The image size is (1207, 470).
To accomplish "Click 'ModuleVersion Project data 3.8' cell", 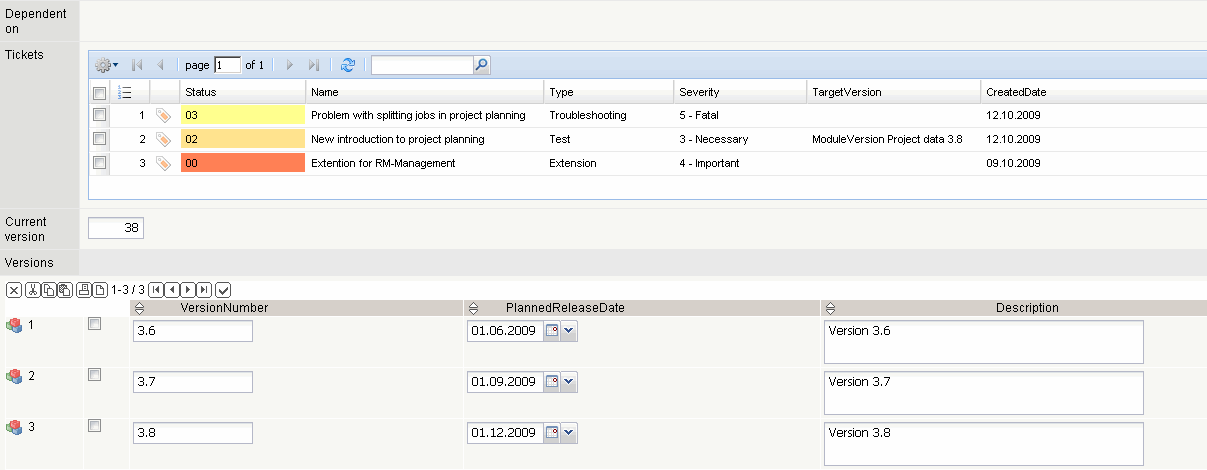I will (x=887, y=139).
